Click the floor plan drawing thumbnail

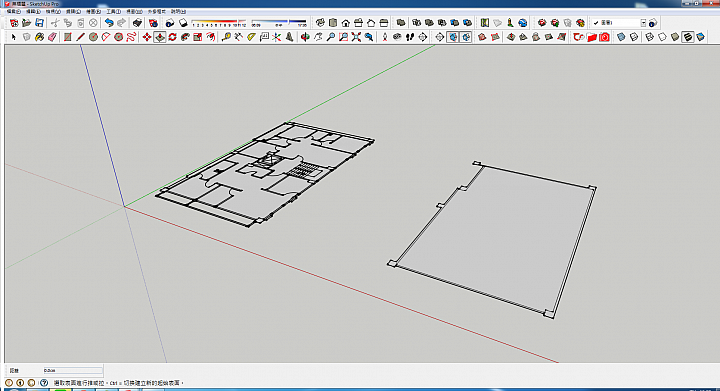(x=265, y=175)
